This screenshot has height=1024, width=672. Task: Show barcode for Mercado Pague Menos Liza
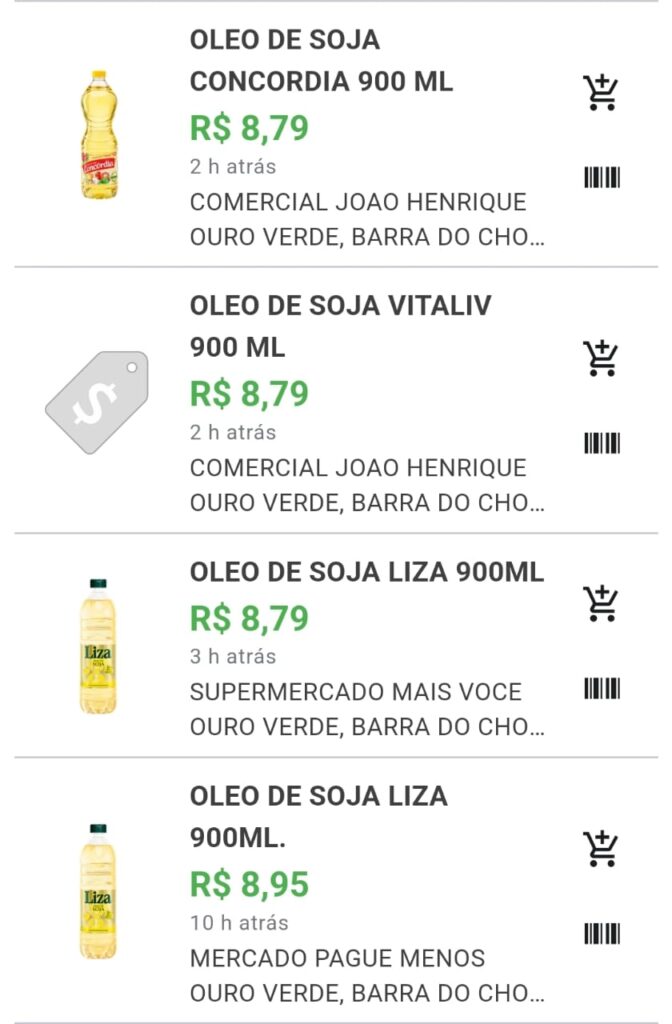[602, 934]
